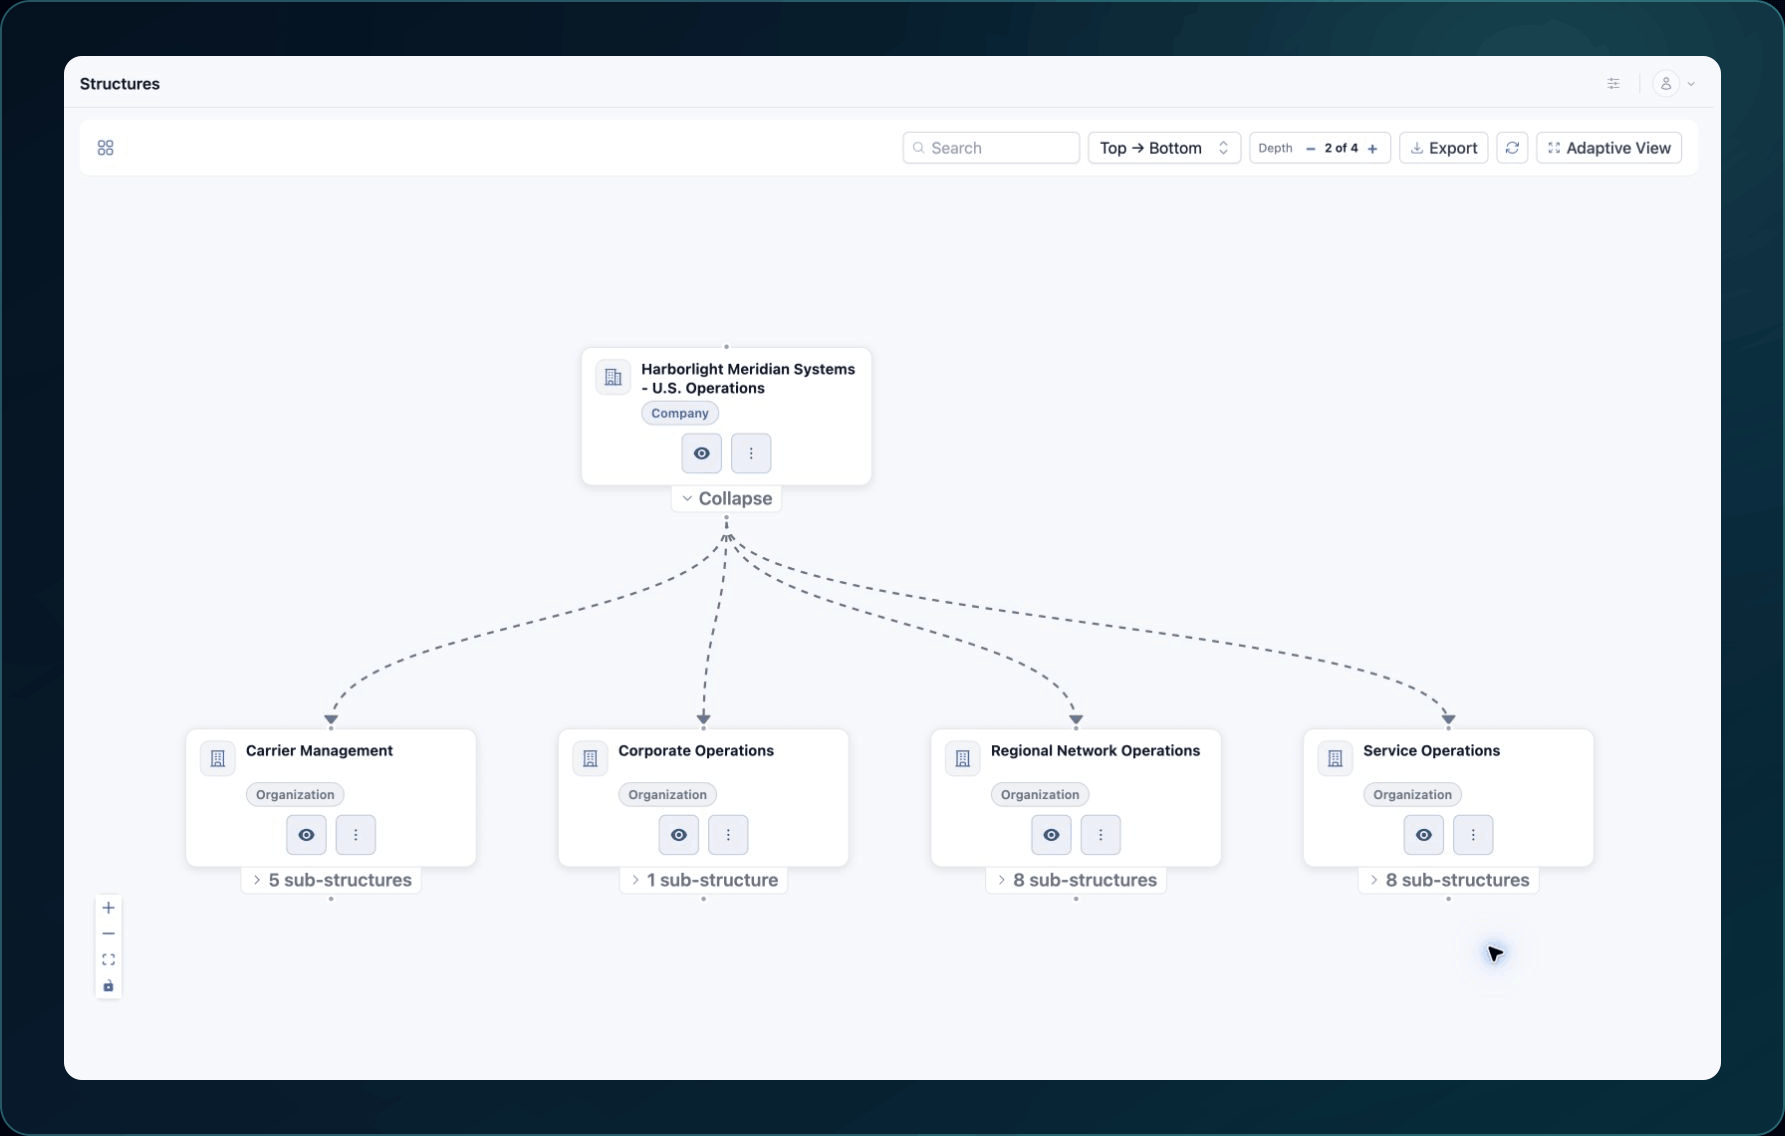The image size is (1785, 1136).
Task: View the Corporate Operations node
Action: pos(679,835)
